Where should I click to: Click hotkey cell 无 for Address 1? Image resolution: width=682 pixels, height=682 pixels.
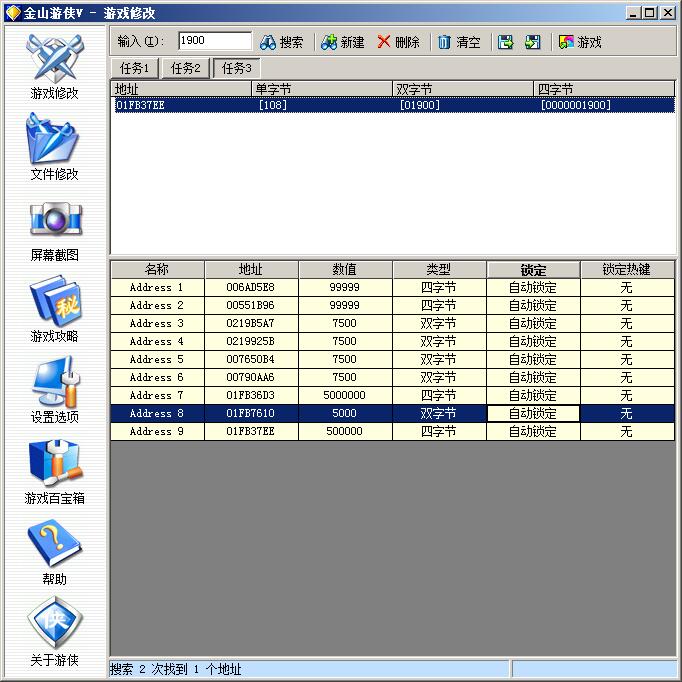coord(627,288)
